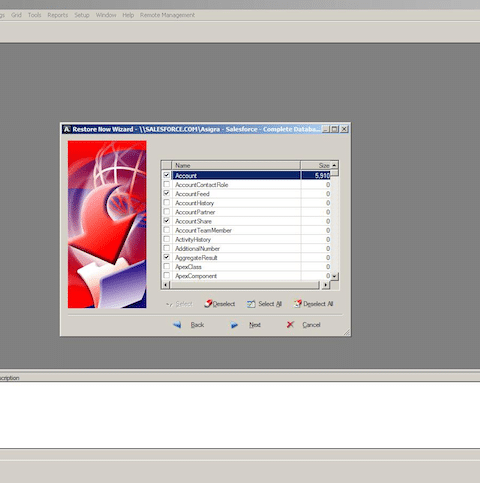480x483 pixels.
Task: Check the AccountTeamMember checkbox
Action: (x=166, y=230)
